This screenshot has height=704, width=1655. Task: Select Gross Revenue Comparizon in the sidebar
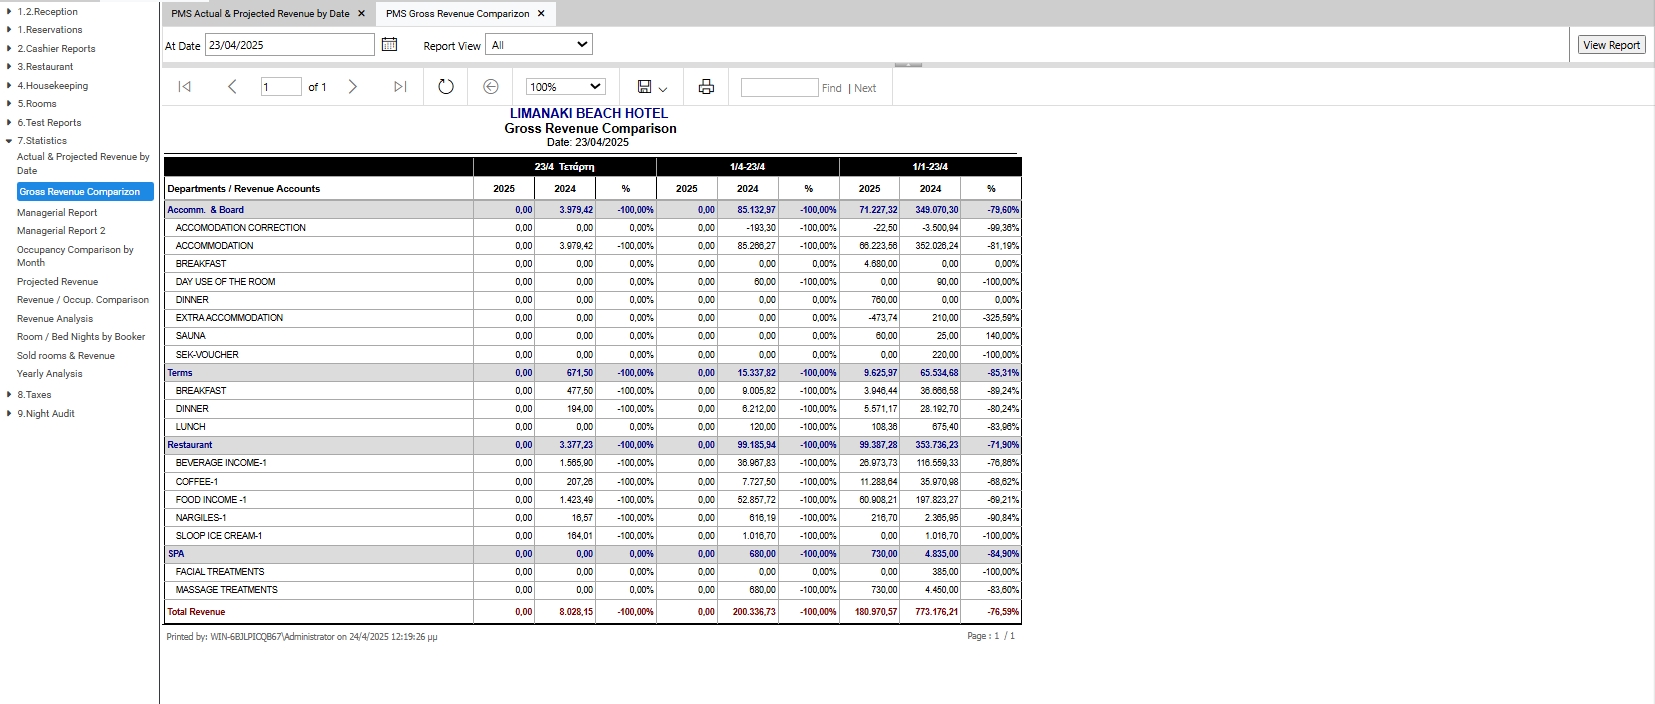tap(85, 191)
